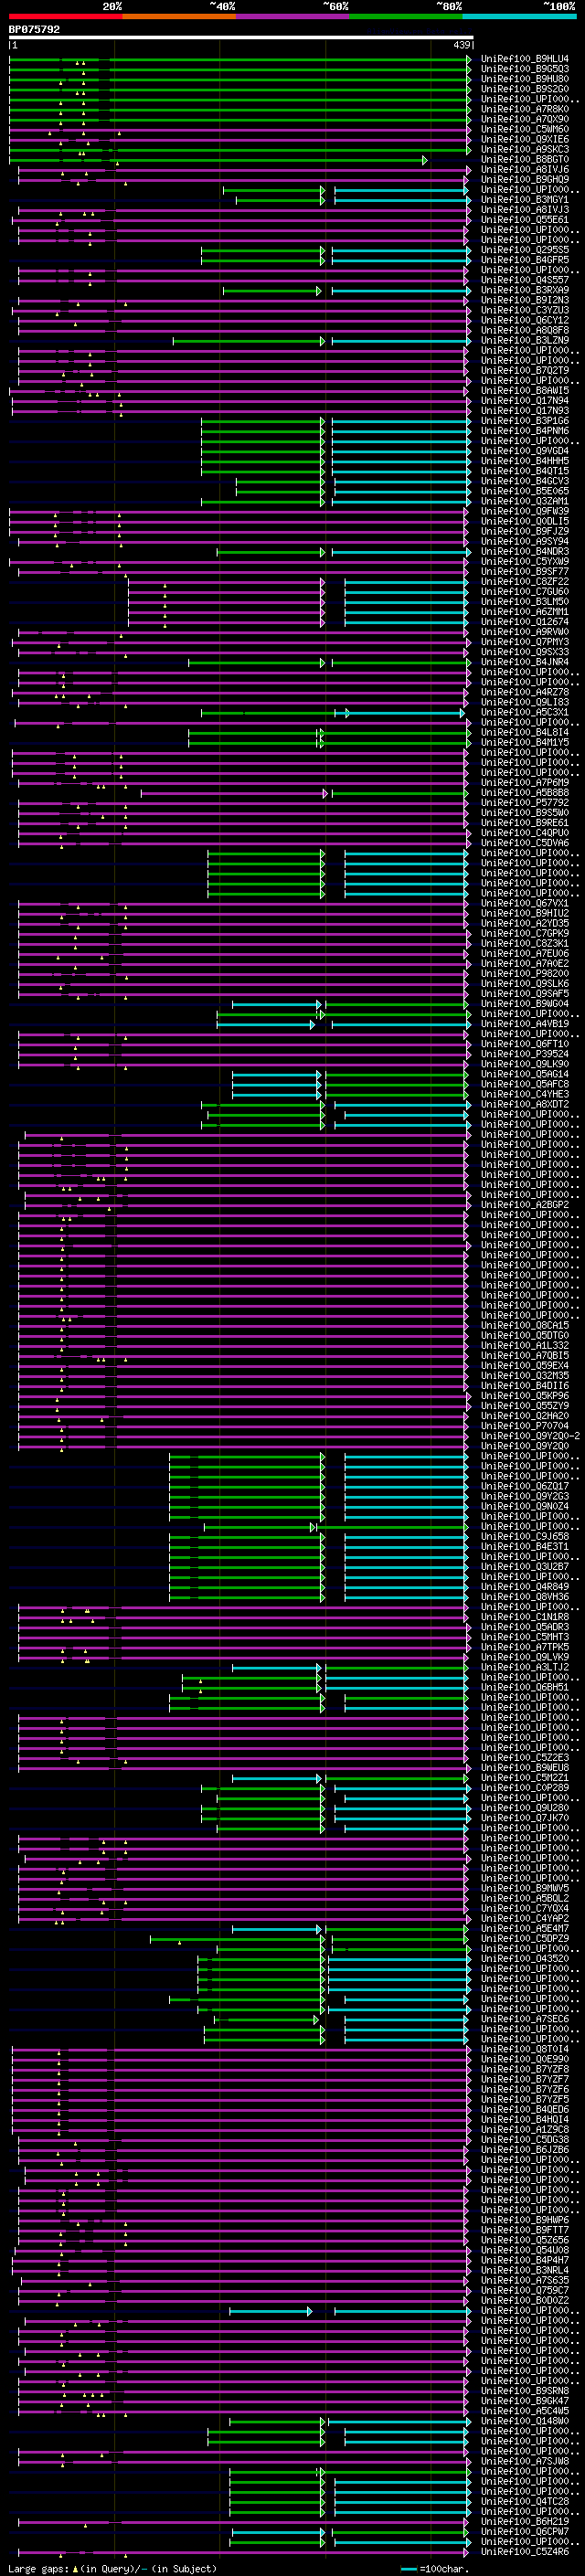Click hit UniRef100_P39524
Viewport: 585px width, 2576px height.
coord(524,1054)
